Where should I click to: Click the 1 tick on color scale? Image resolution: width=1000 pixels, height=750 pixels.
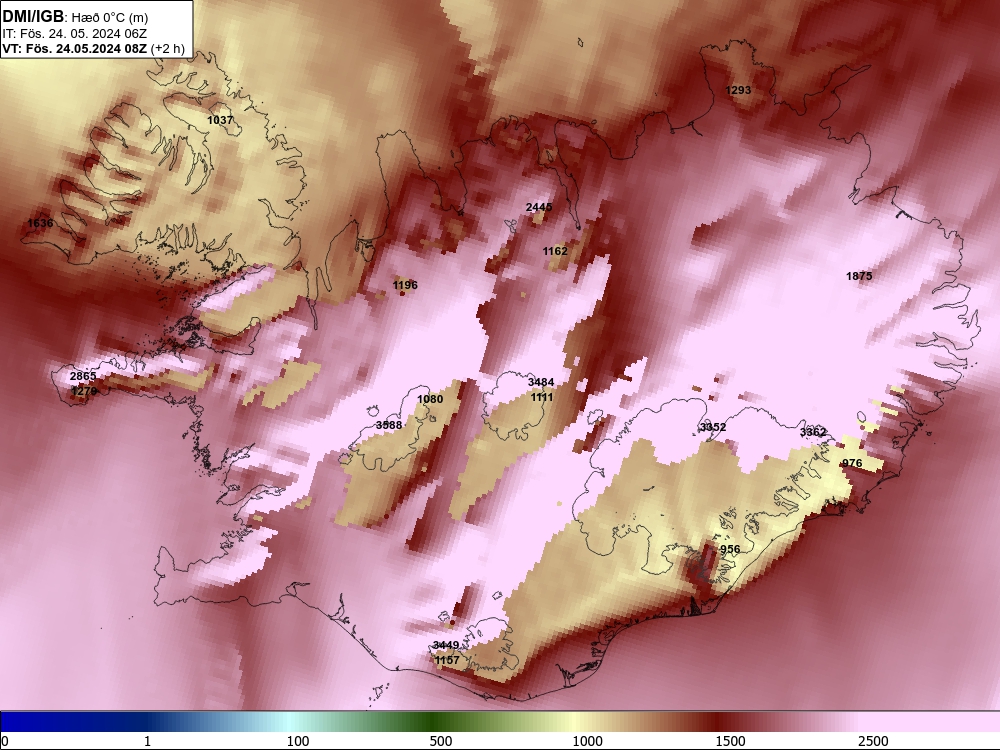tap(147, 740)
